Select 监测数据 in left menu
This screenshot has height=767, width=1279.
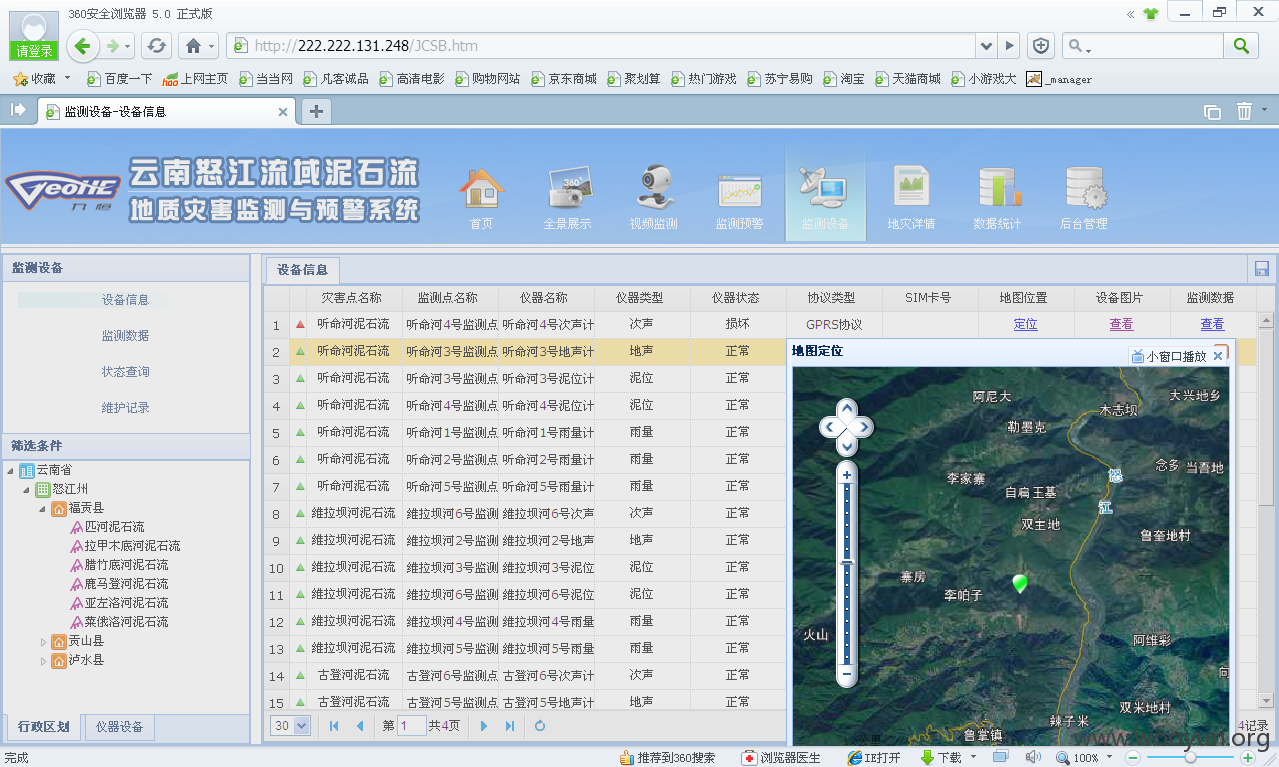125,336
